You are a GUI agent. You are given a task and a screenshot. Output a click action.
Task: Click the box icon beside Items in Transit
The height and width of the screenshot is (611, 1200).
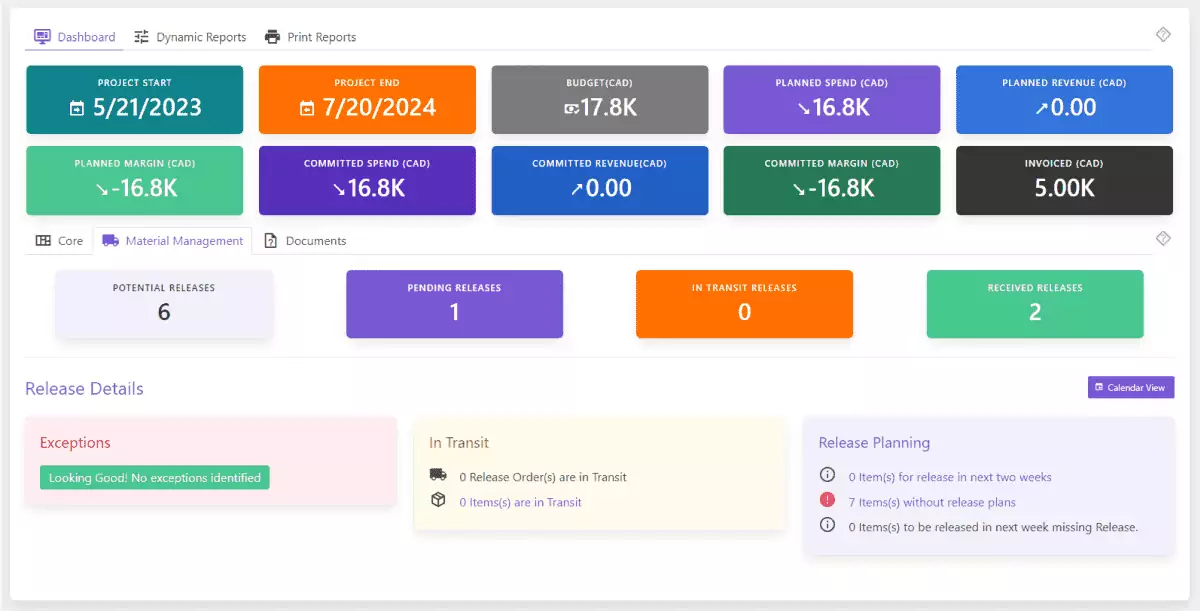point(438,500)
